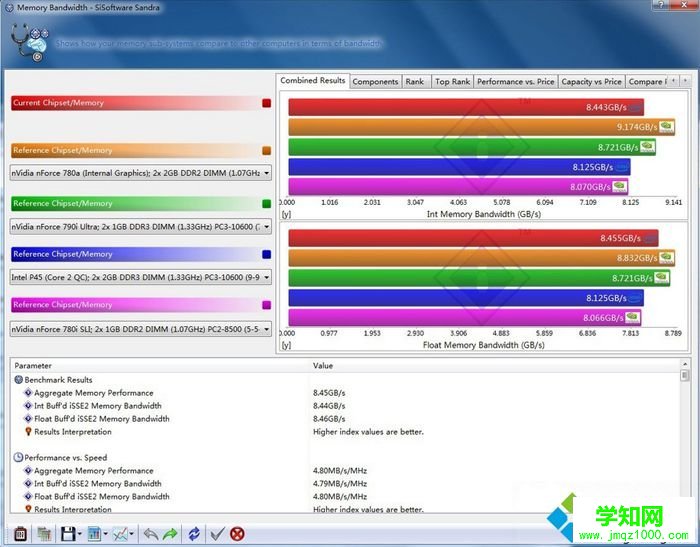Click the magenta 8.066GB/s Float bandwidth bar

465,317
